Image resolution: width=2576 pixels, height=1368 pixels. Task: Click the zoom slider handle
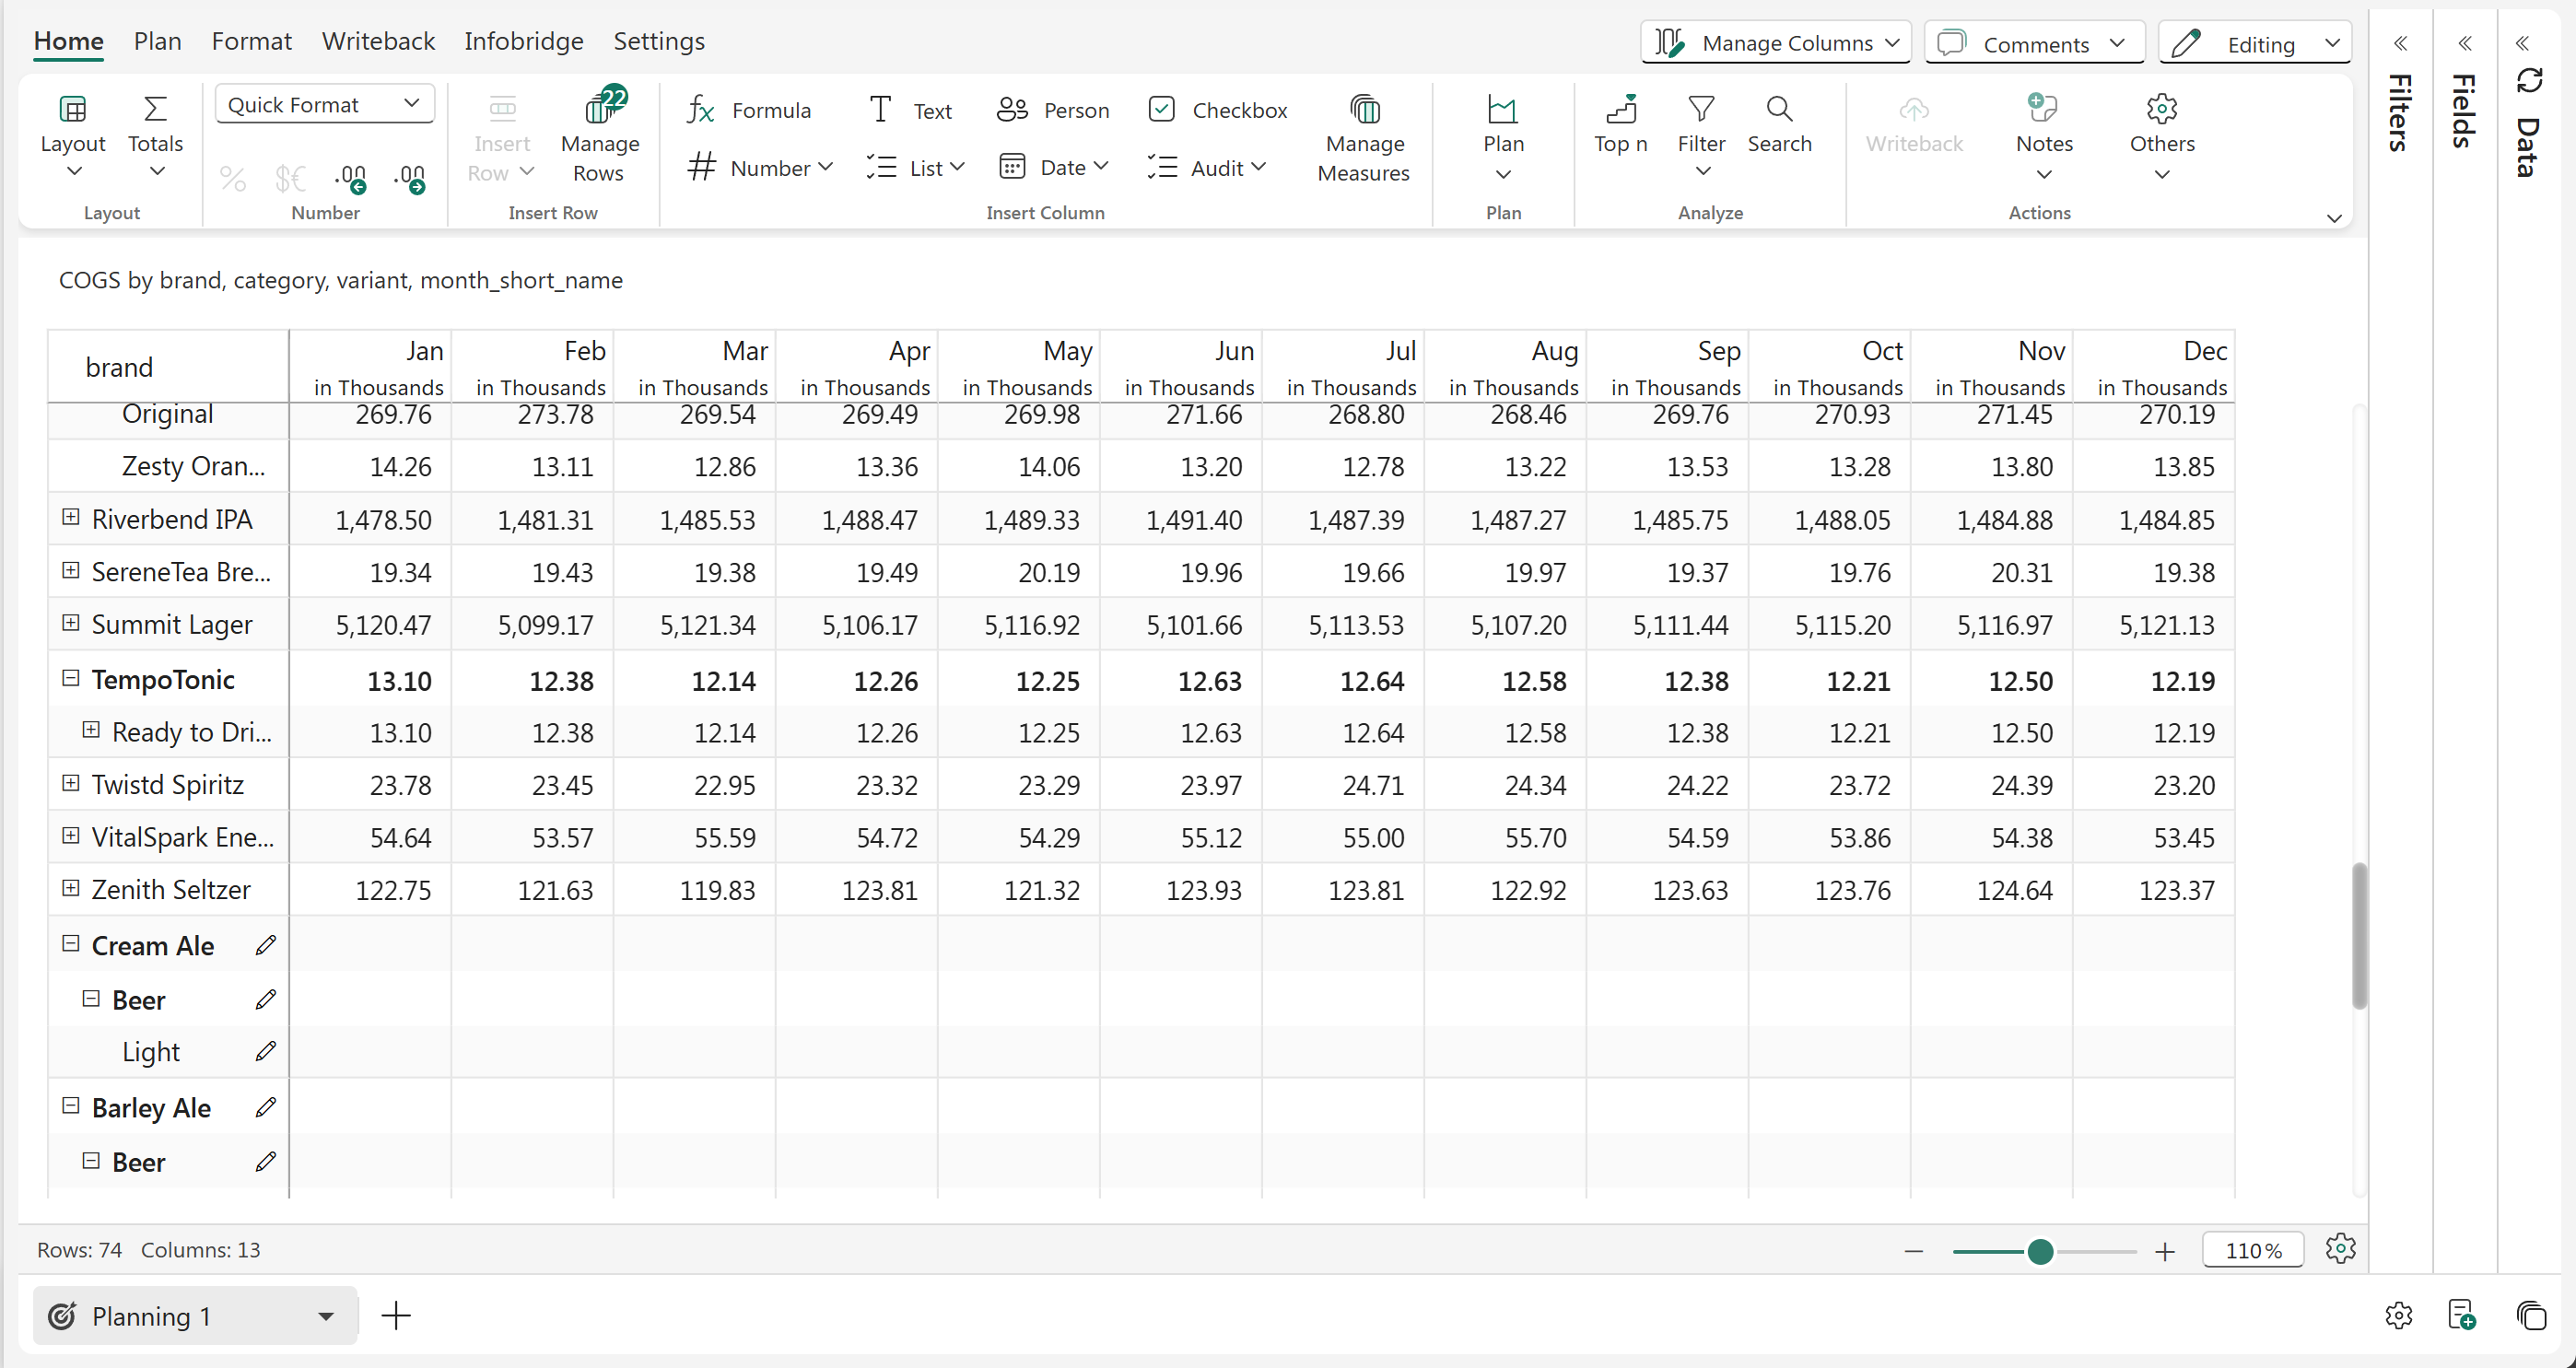[2040, 1251]
